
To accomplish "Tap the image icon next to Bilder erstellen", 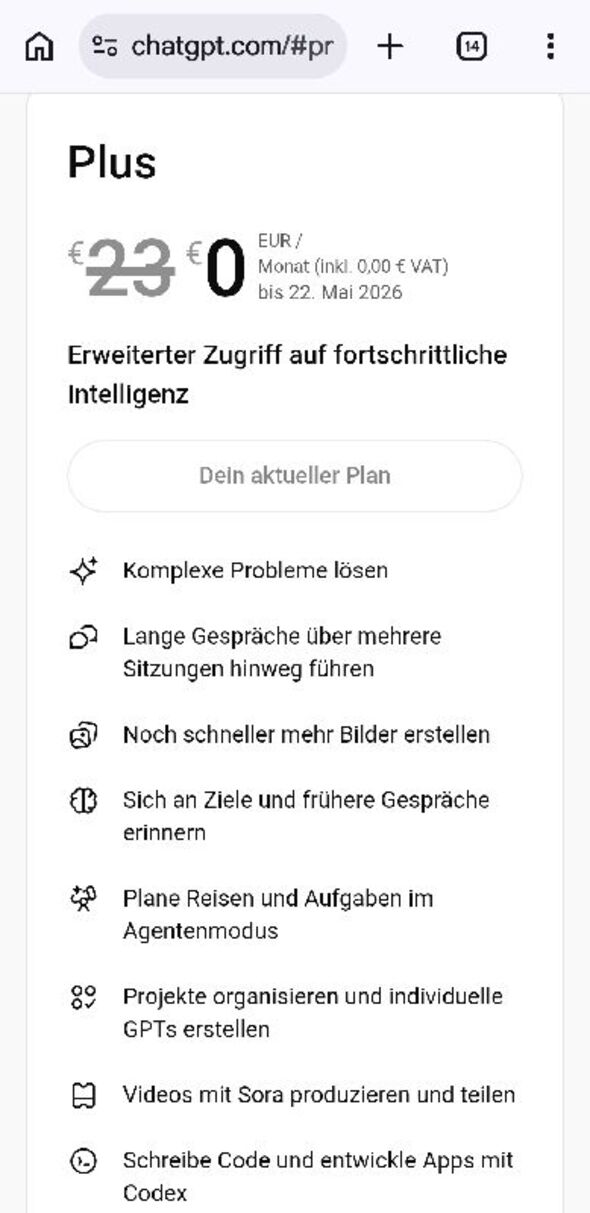I will [x=83, y=735].
